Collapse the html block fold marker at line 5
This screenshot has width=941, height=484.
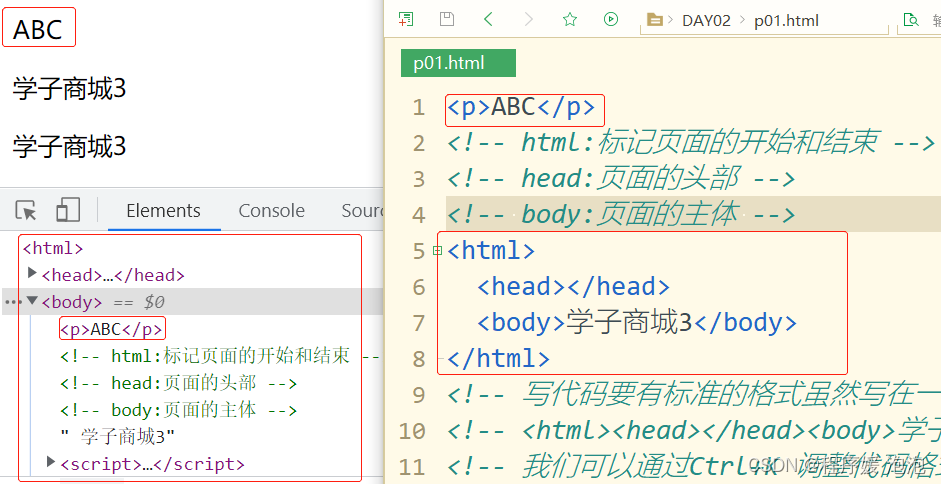(x=437, y=250)
